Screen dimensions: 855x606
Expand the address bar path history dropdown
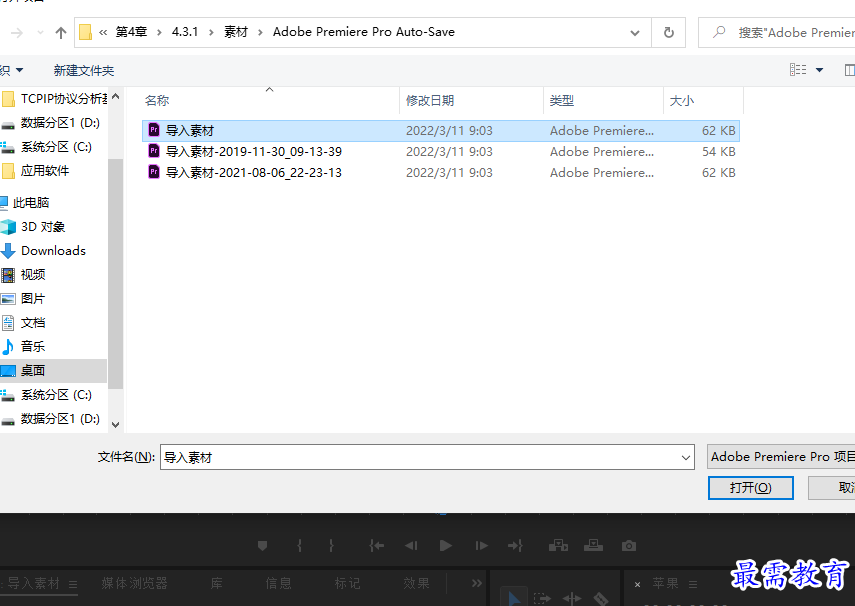[635, 33]
